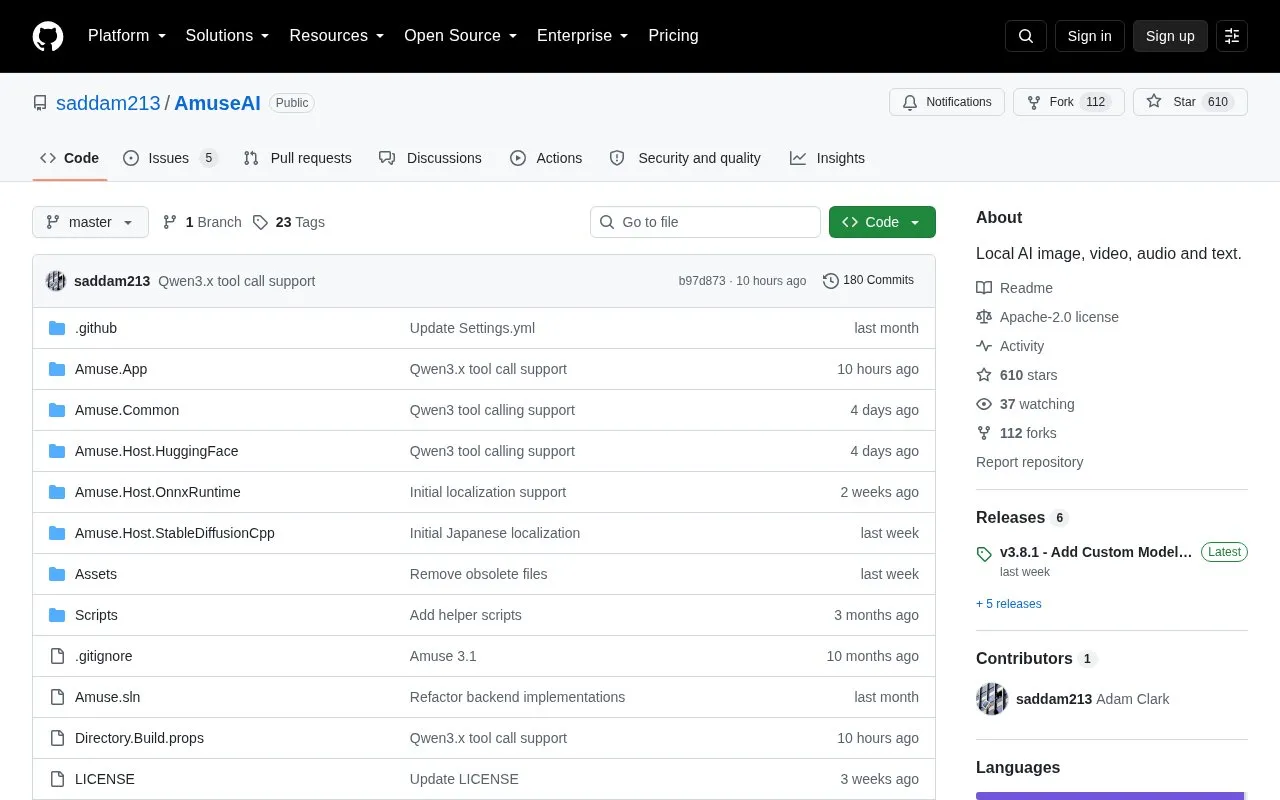Fork the AmuseAI repository
This screenshot has height=800, width=1280.
pyautogui.click(x=1069, y=102)
